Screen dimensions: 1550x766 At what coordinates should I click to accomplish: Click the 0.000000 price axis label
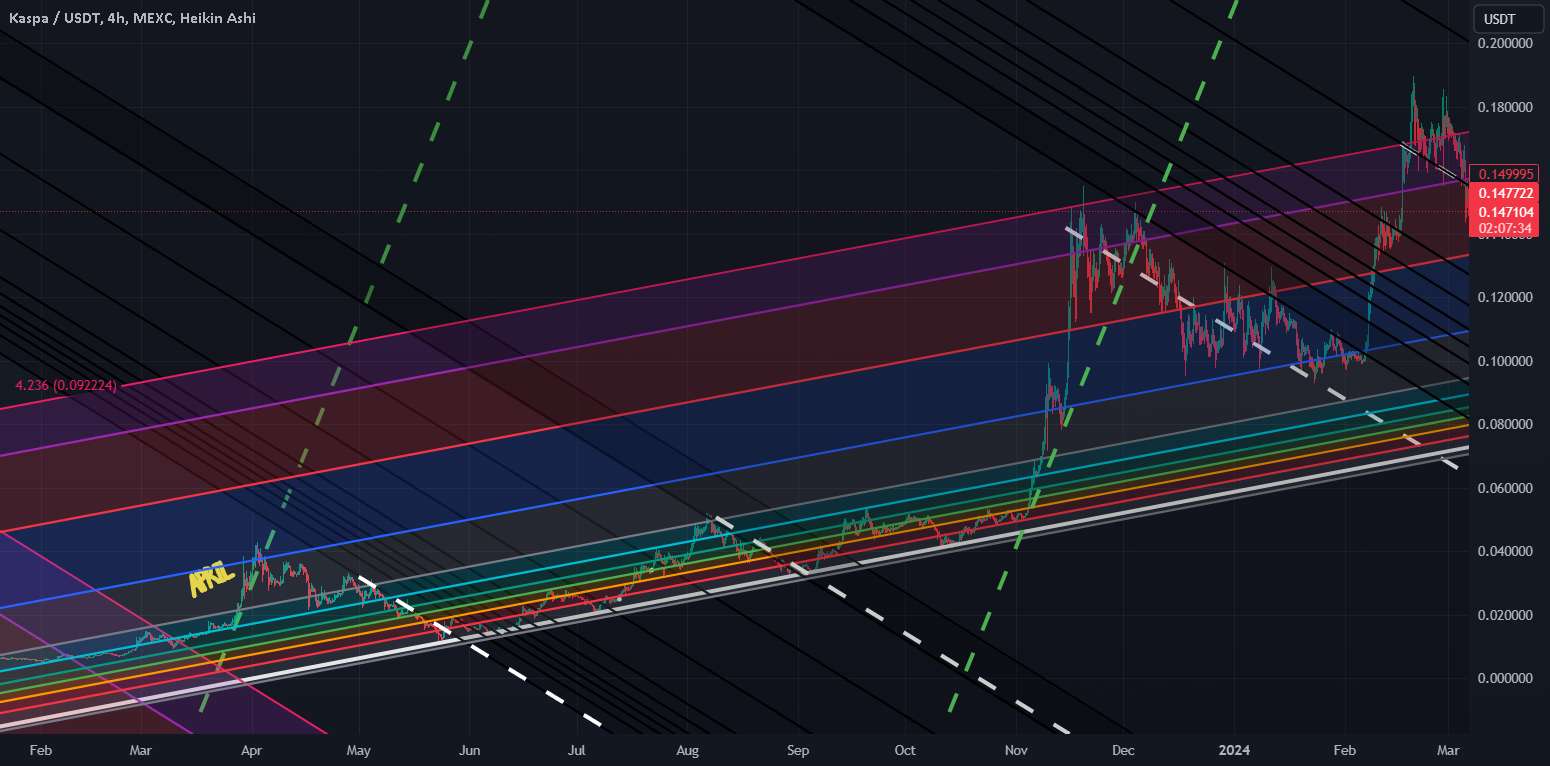(x=1505, y=678)
